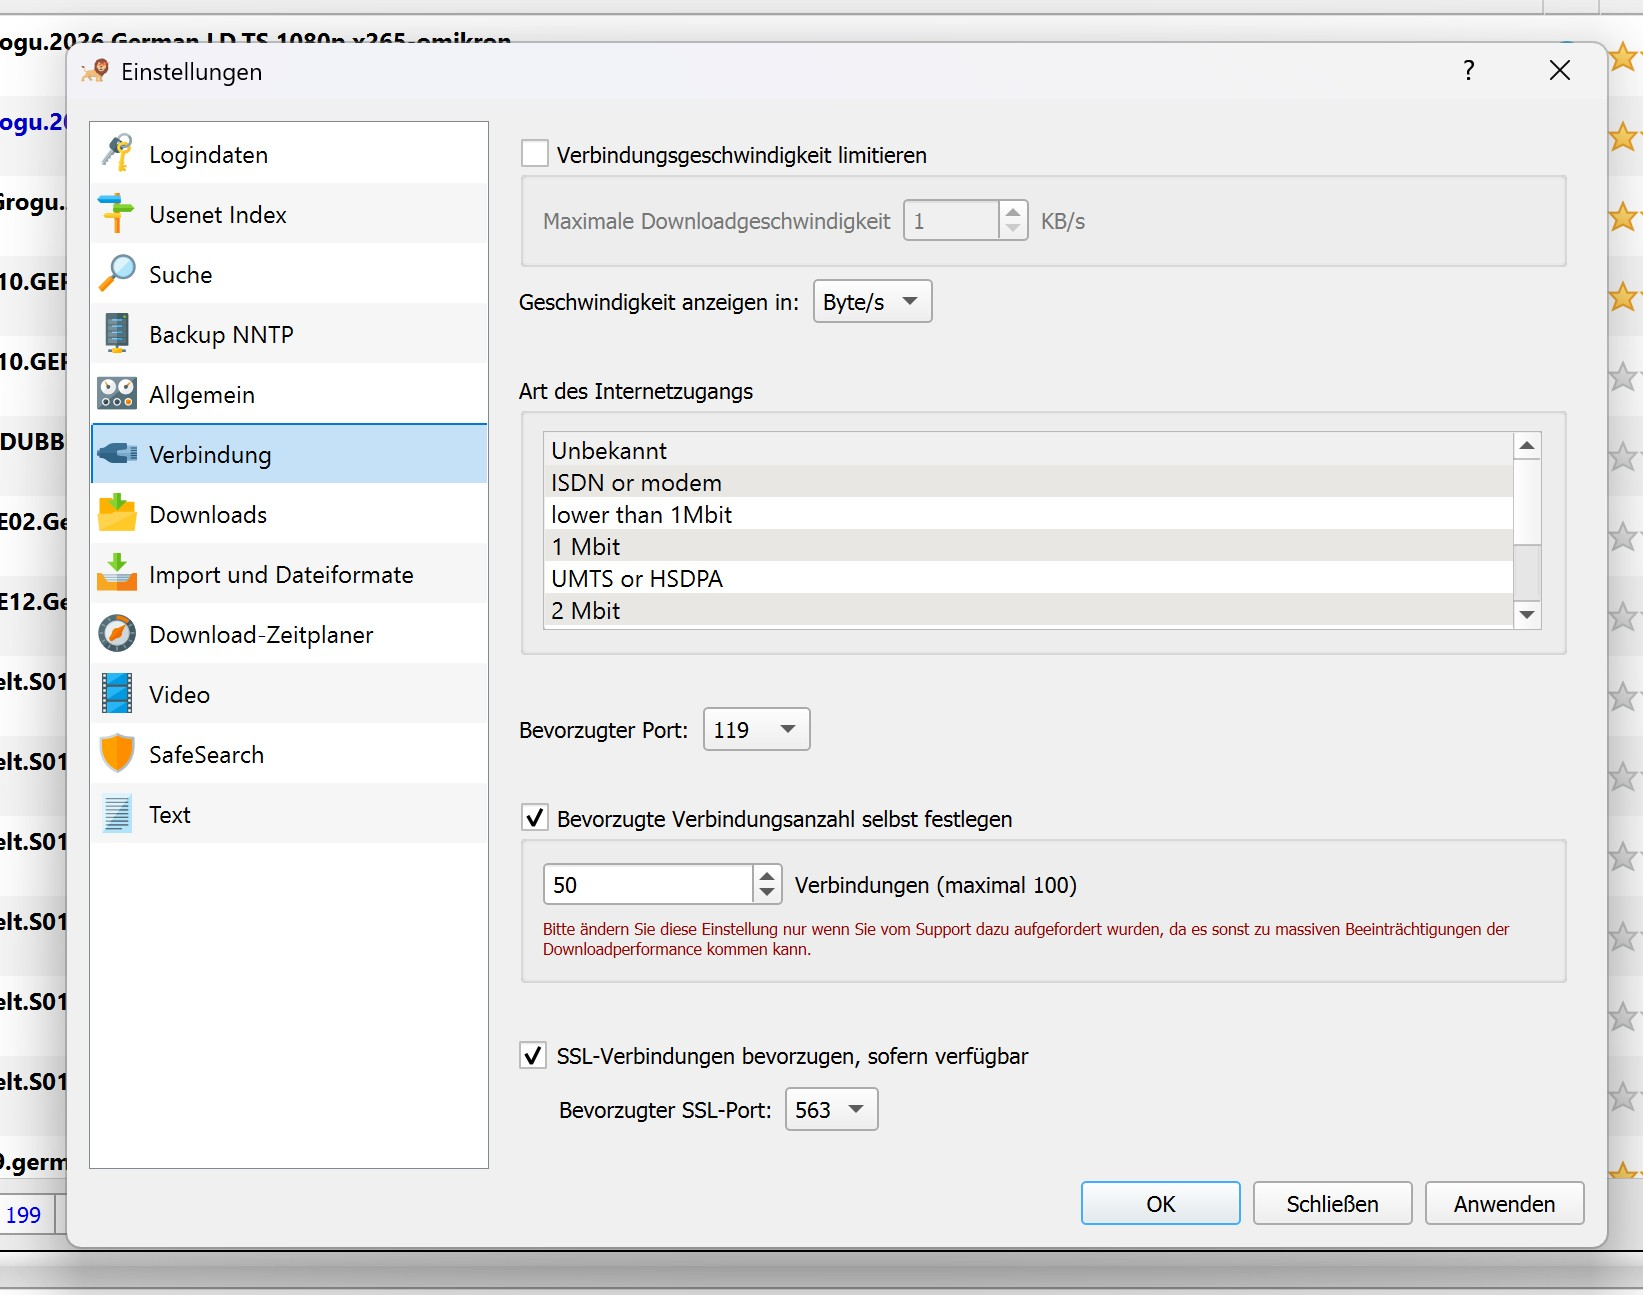Screen dimensions: 1643x1295
Task: Select Unbekannt in the Internetzugang list
Action: coord(1028,450)
